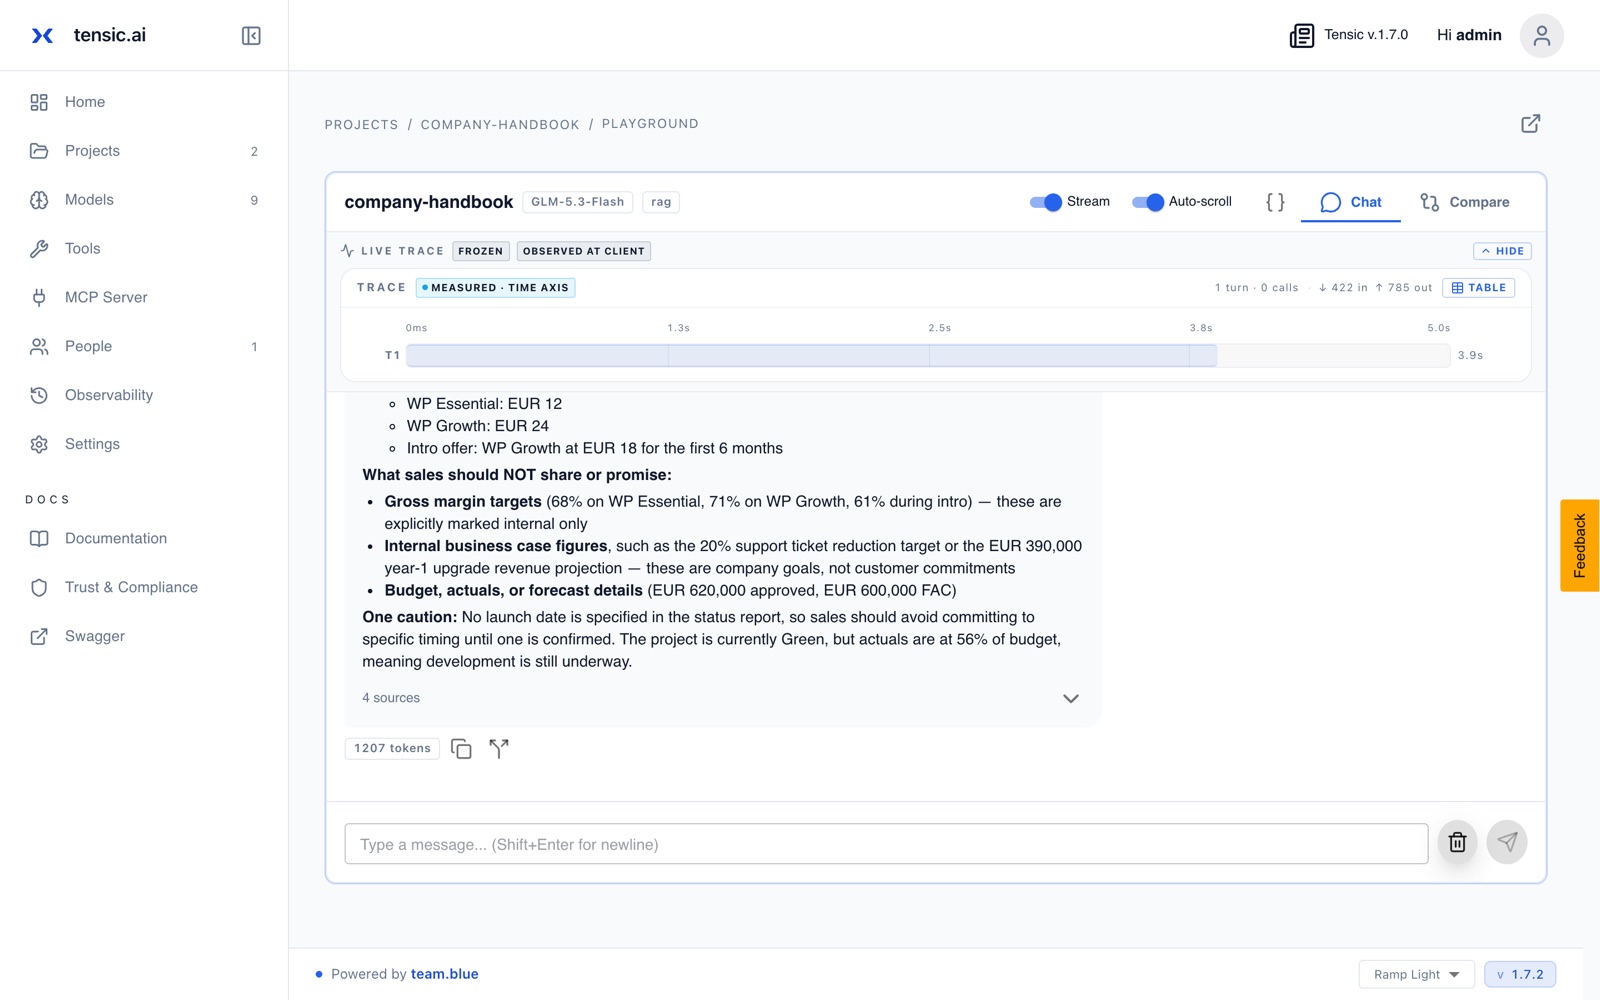Click the Swagger external link icon
Screen dimensions: 1600x1000
click(39, 636)
